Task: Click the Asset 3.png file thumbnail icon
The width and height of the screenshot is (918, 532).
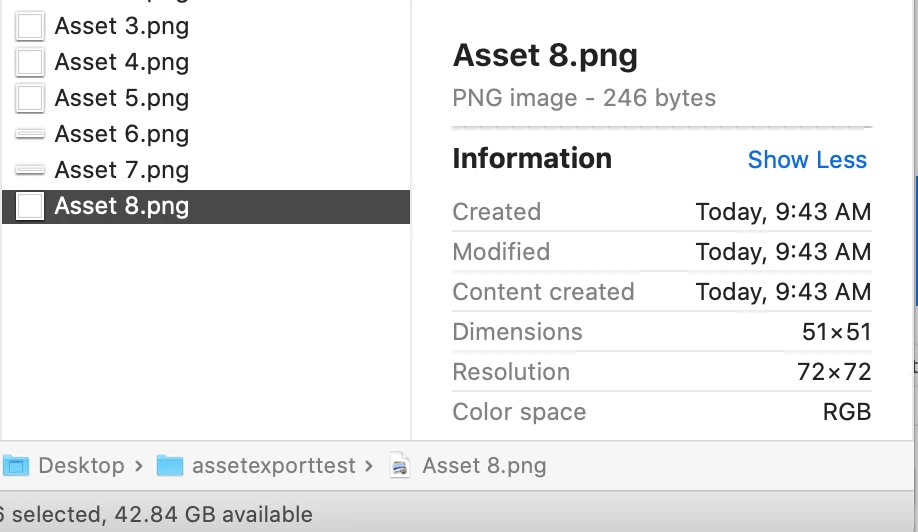Action: tap(31, 27)
